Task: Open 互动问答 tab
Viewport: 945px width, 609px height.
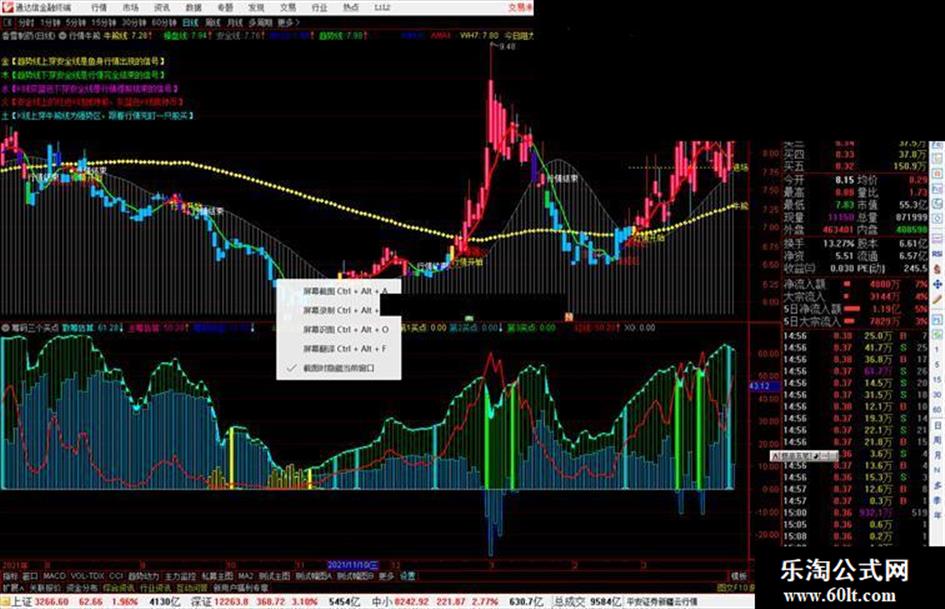Action: tap(192, 588)
